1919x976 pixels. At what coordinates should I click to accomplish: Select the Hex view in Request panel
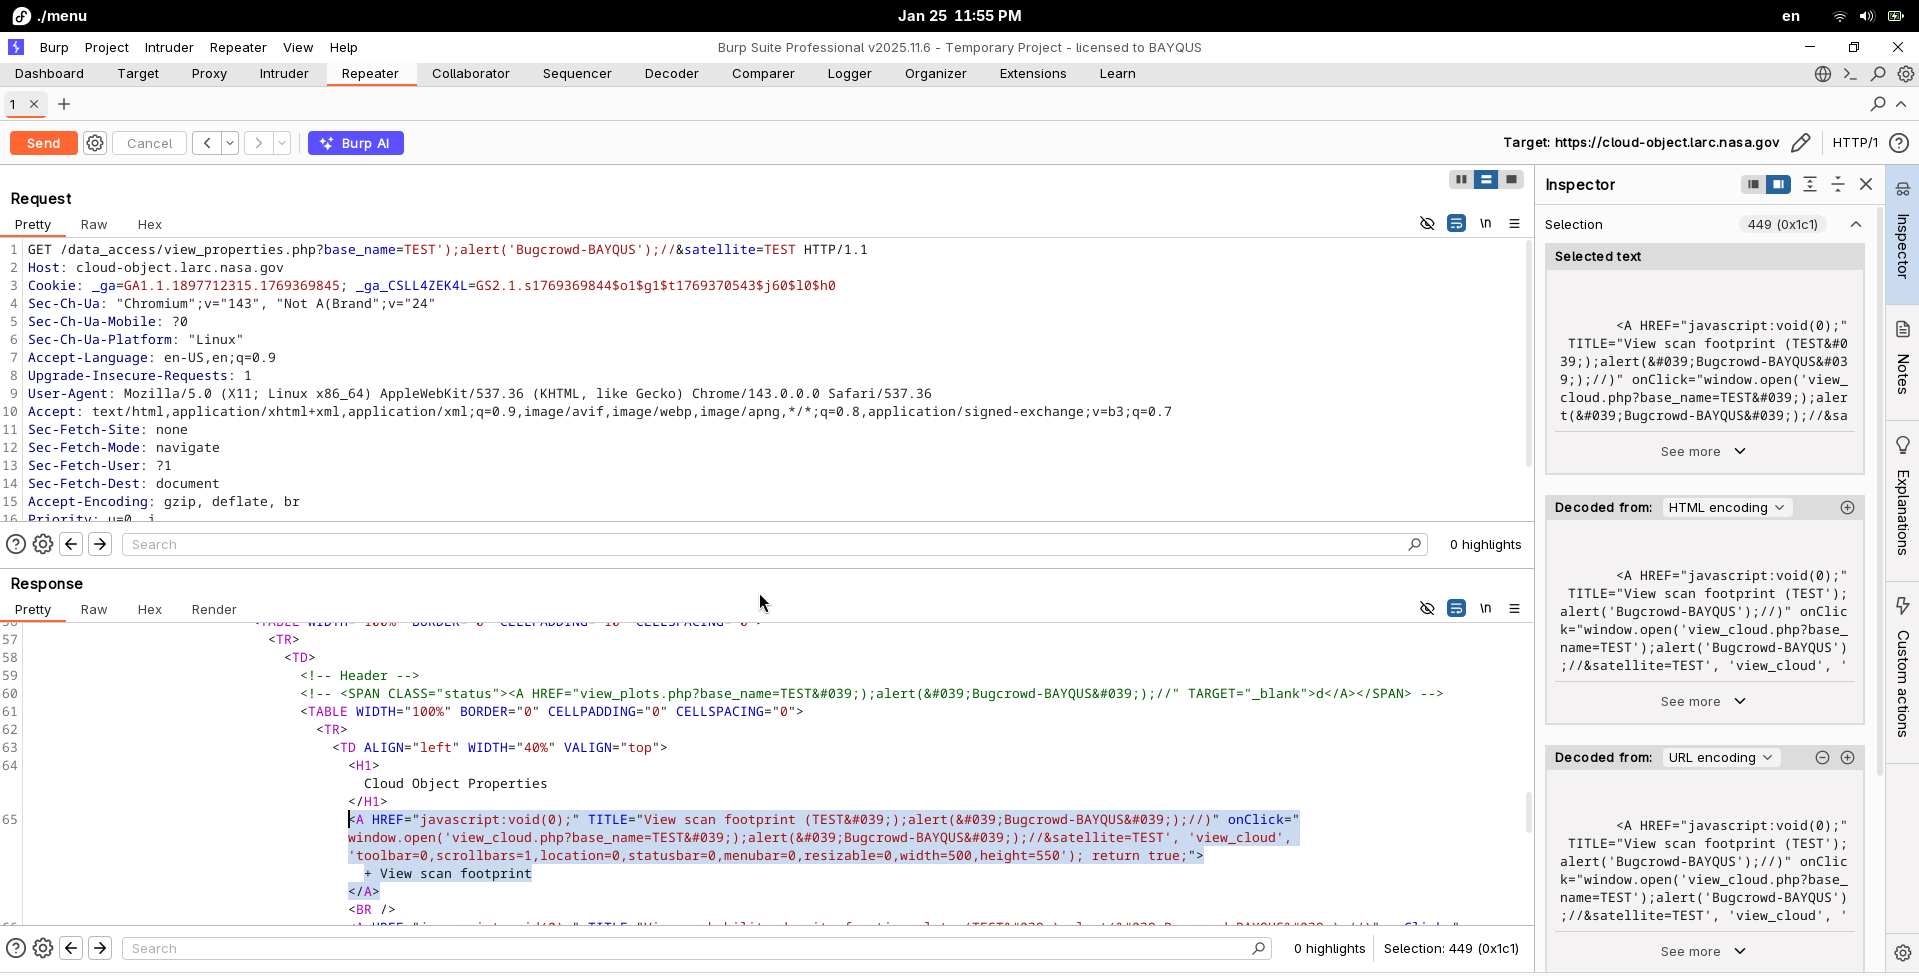[150, 225]
